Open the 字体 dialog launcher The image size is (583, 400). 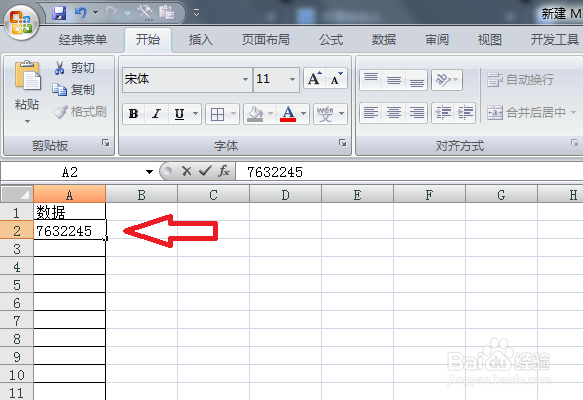pos(342,143)
